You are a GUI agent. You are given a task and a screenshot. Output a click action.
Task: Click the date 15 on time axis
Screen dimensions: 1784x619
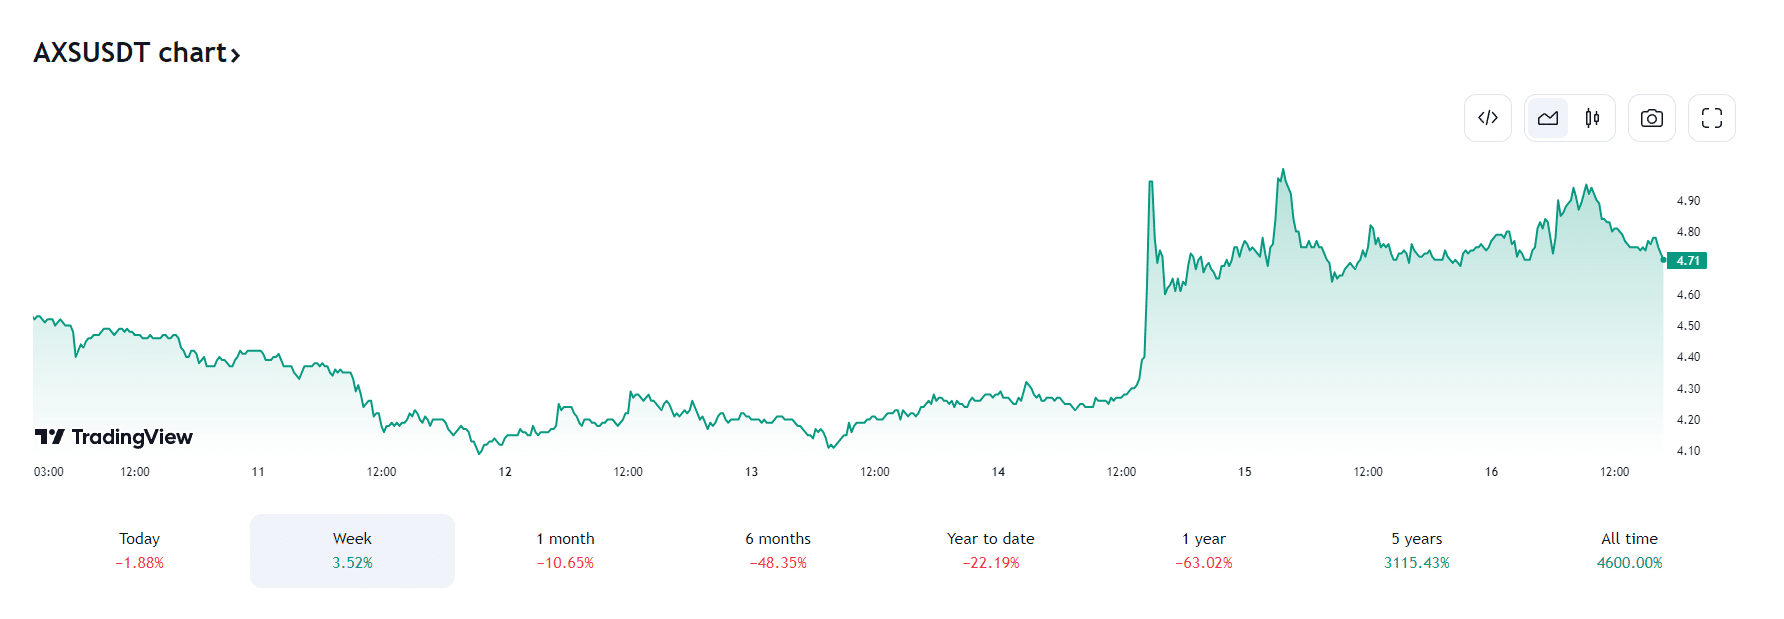coord(1244,472)
